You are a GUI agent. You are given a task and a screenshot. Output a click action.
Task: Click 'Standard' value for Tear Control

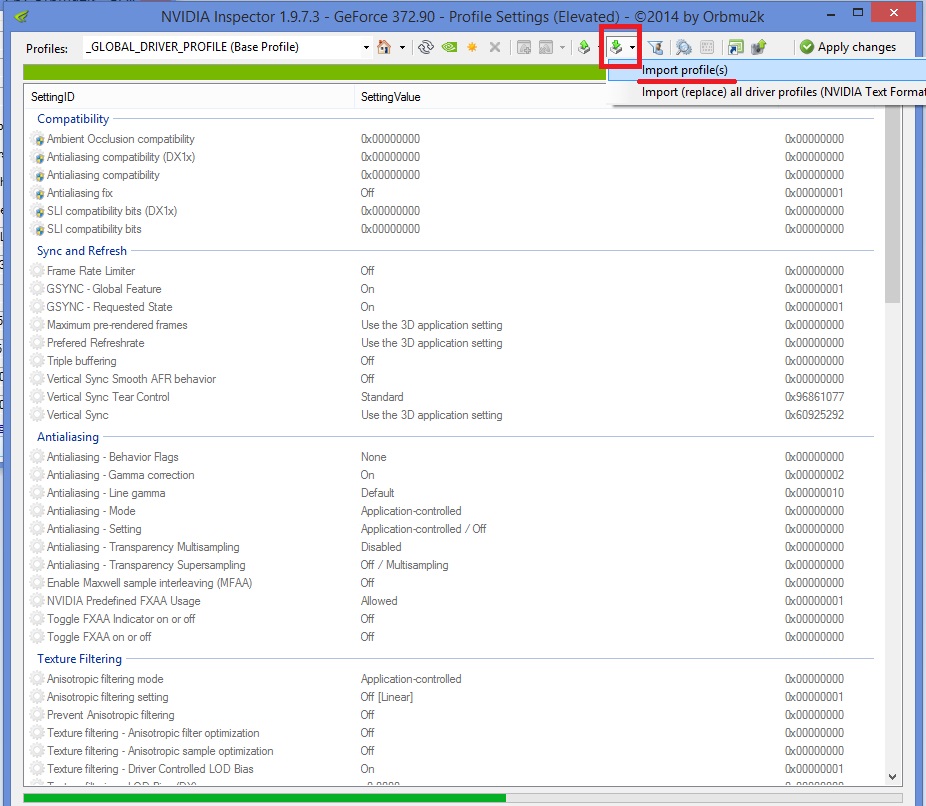pos(382,397)
